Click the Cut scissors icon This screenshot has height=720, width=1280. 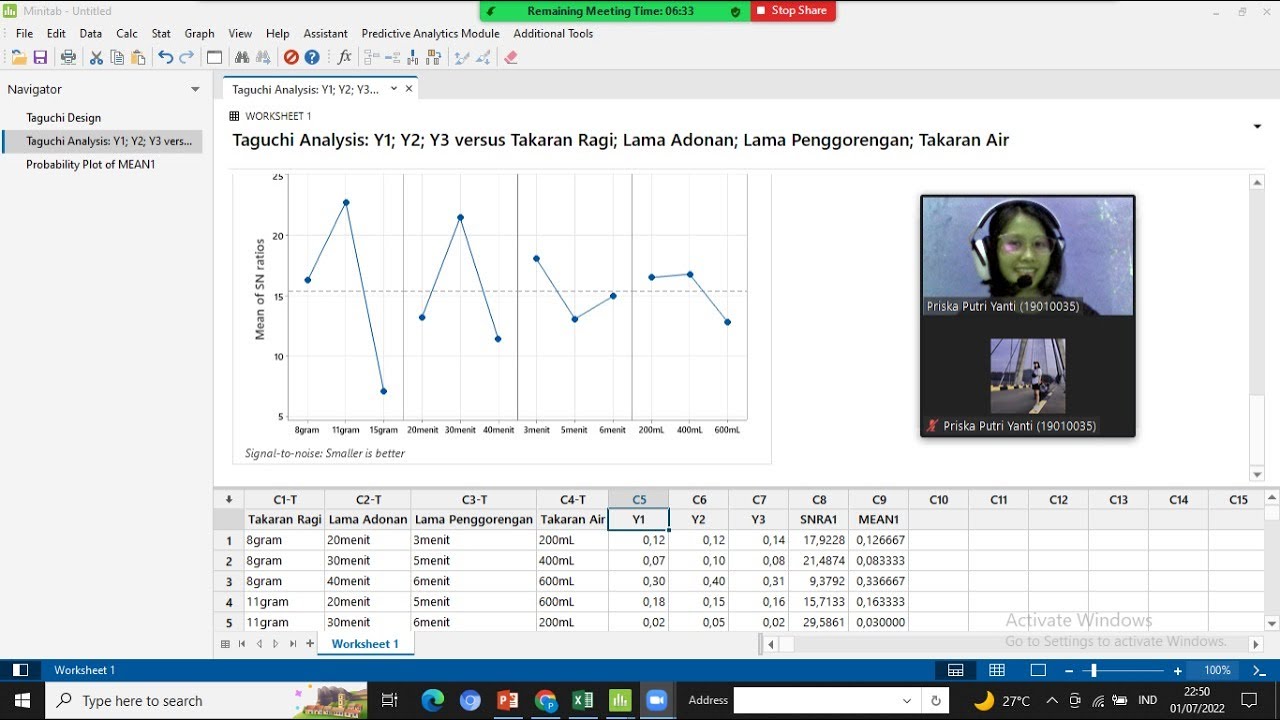point(96,58)
